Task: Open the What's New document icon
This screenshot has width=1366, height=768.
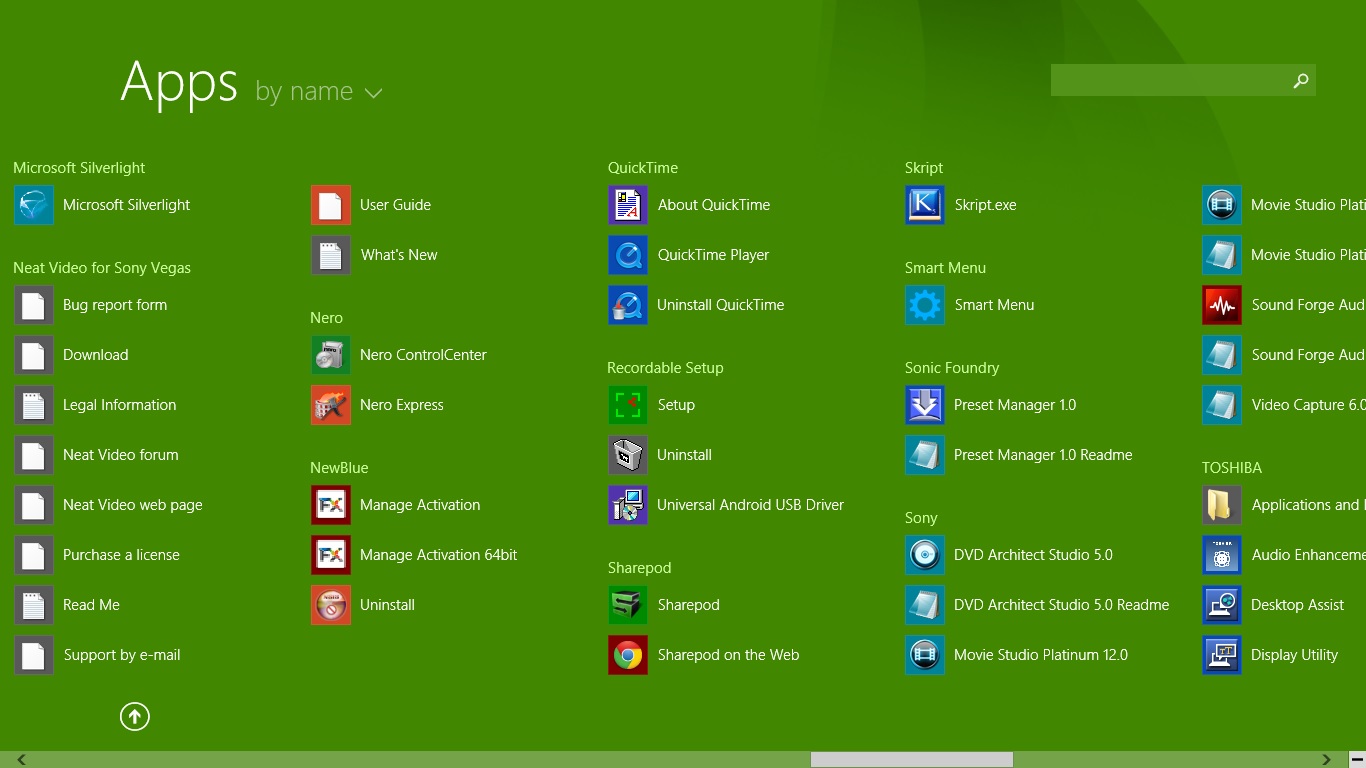Action: (331, 255)
